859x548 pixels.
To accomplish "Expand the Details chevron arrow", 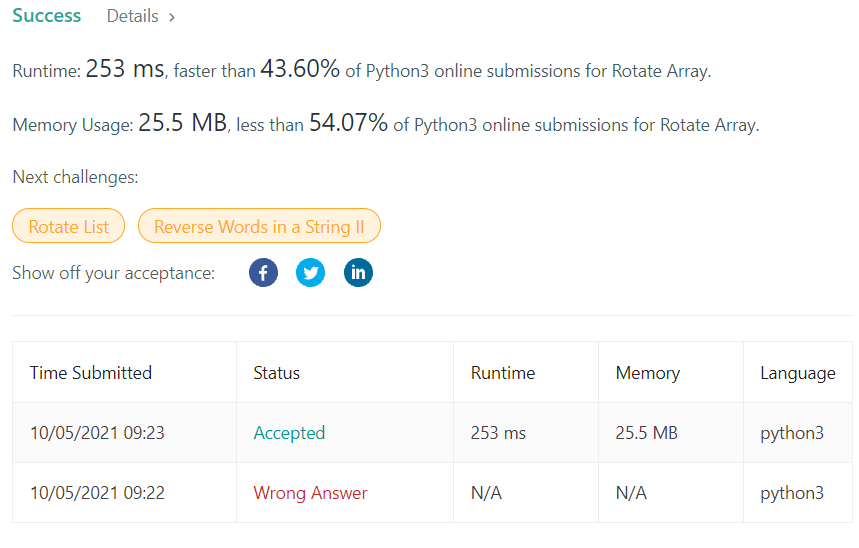I will tap(172, 18).
